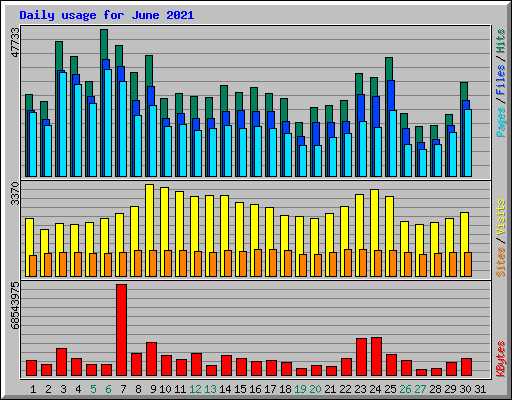Screen dimensions: 512x400
Task: Click day label 10 on x-axis
Action: [165, 389]
